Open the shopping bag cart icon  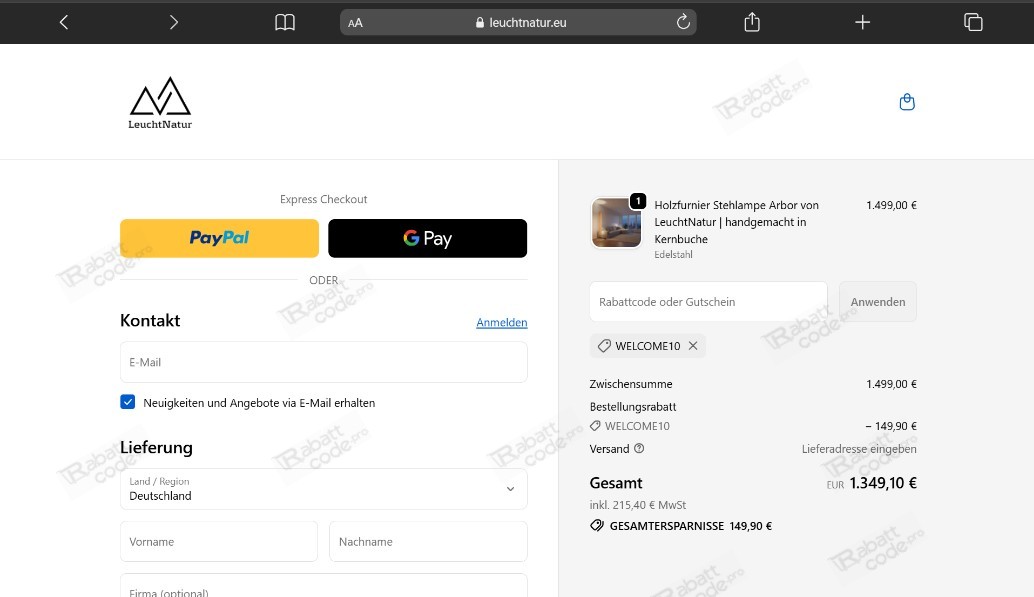click(906, 101)
